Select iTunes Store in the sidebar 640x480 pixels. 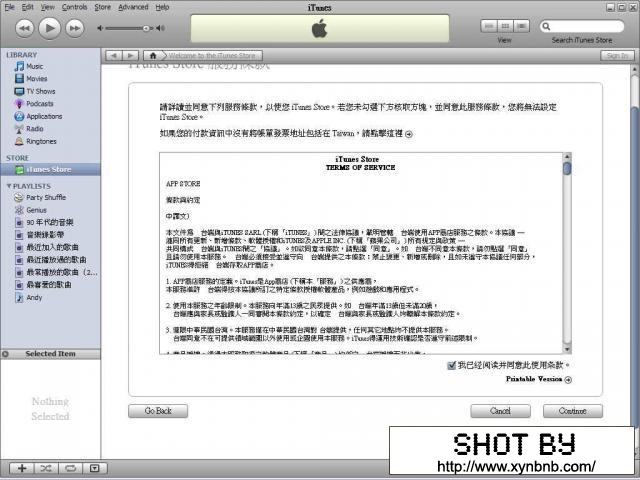click(x=49, y=169)
